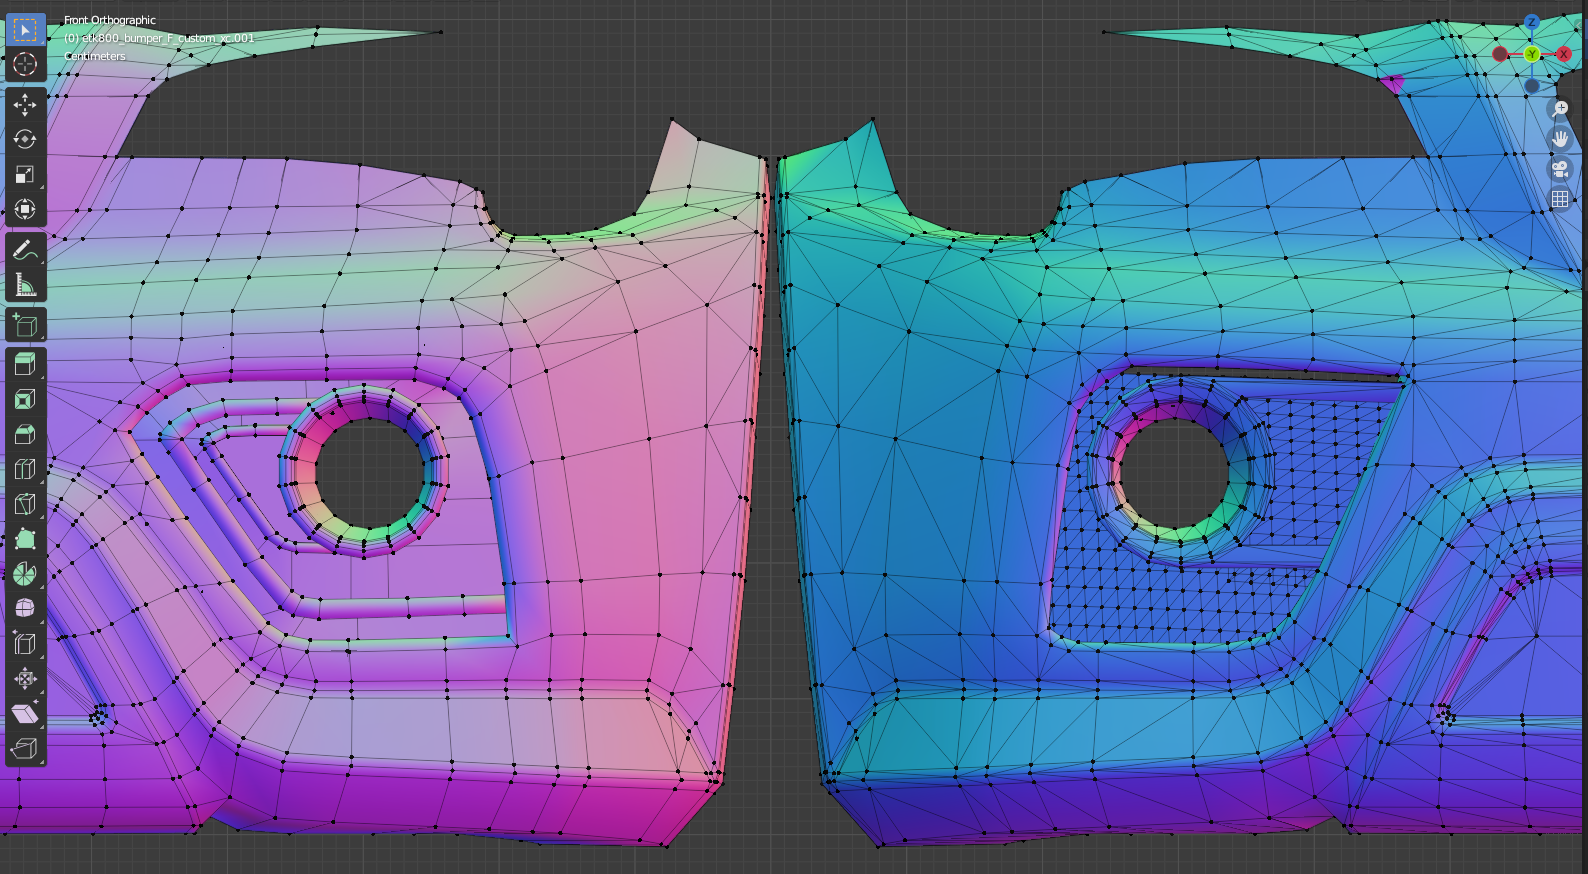
Task: Click the etk800_bumper_F_custom object name text
Action: [x=159, y=38]
